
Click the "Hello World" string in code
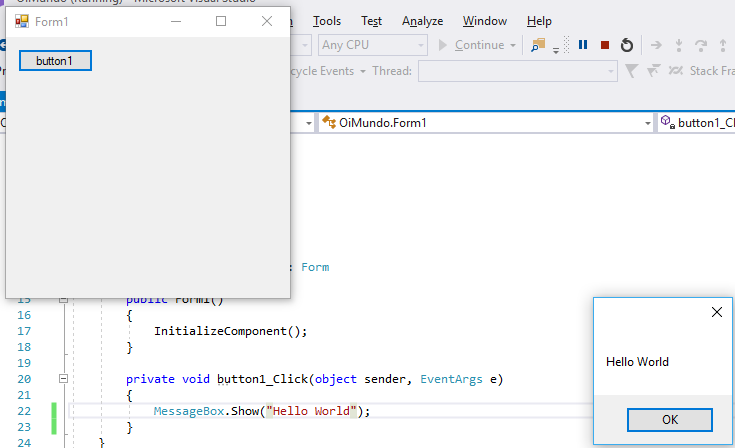tap(312, 411)
